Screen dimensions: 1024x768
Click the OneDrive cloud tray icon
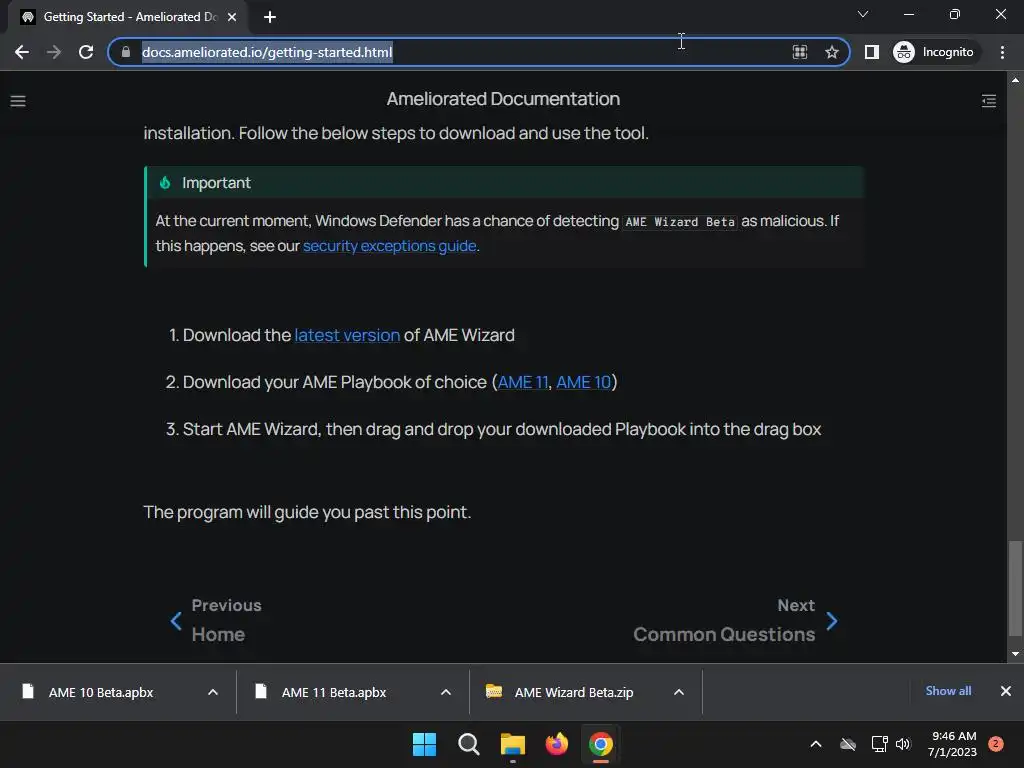tap(848, 744)
